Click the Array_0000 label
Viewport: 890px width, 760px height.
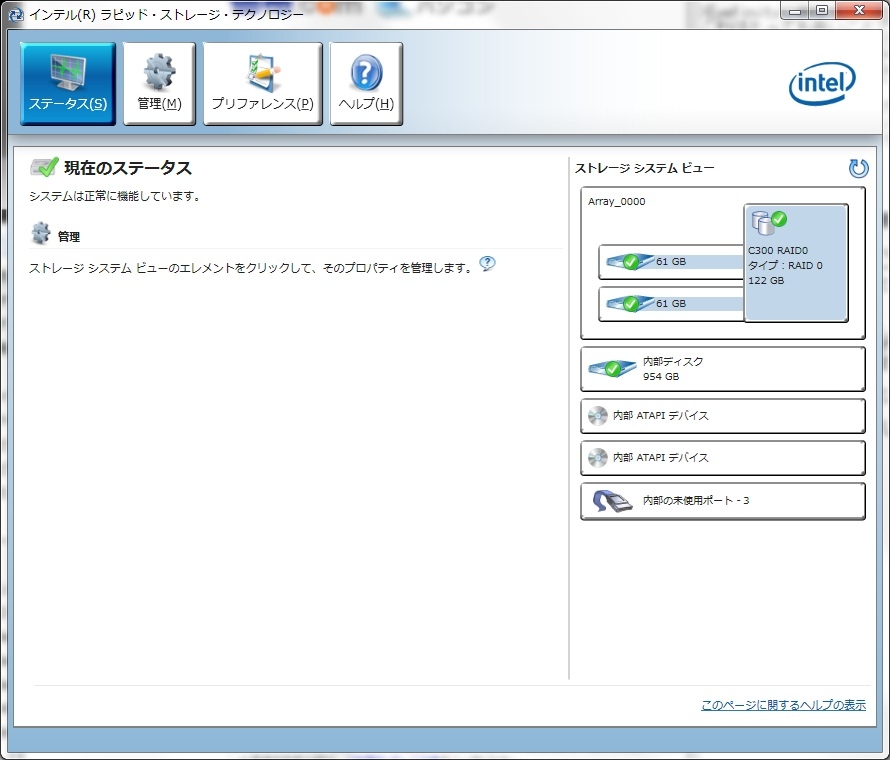pyautogui.click(x=616, y=201)
